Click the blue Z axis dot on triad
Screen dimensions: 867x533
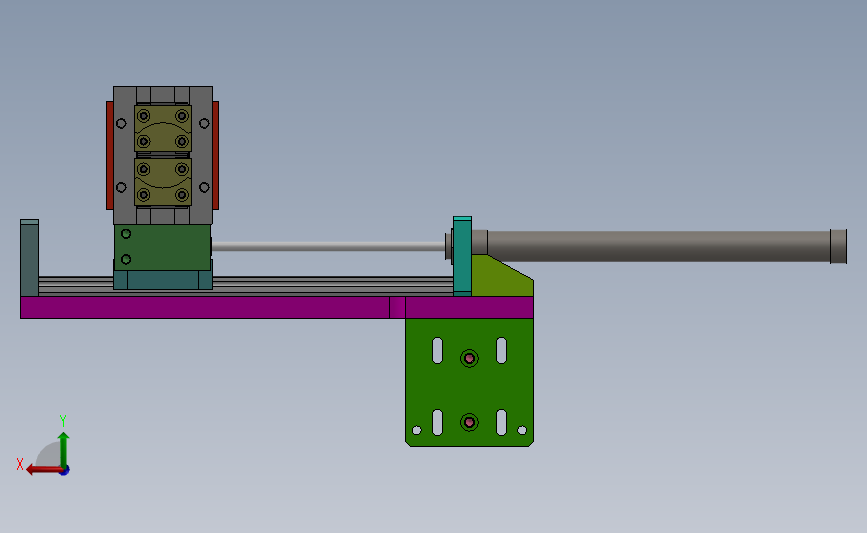(x=65, y=471)
